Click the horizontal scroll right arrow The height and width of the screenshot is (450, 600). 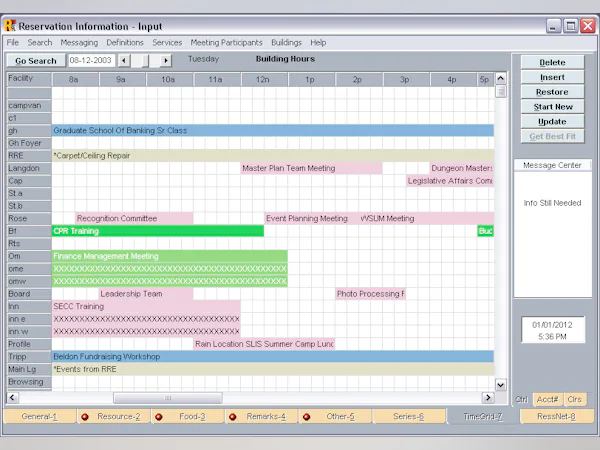click(x=488, y=398)
